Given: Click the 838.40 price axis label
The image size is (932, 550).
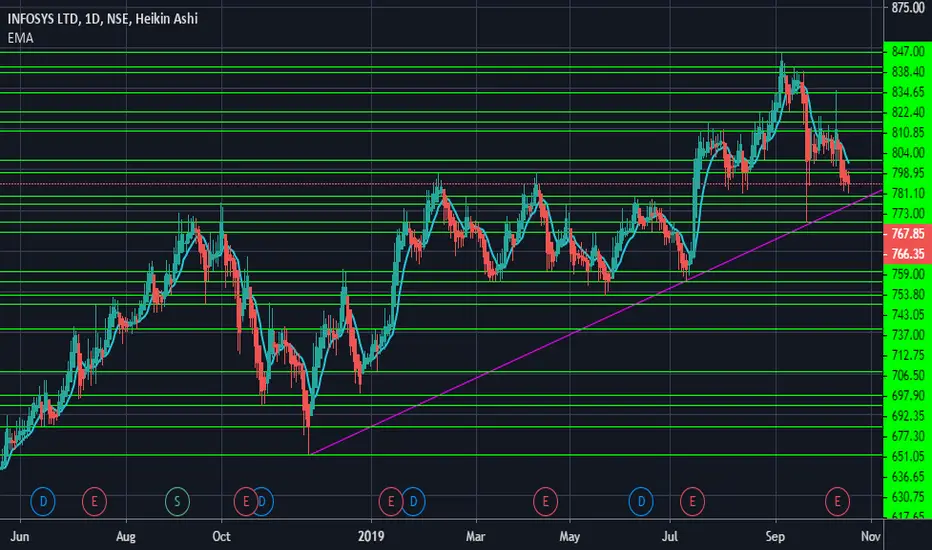Looking at the screenshot, I should [x=908, y=72].
